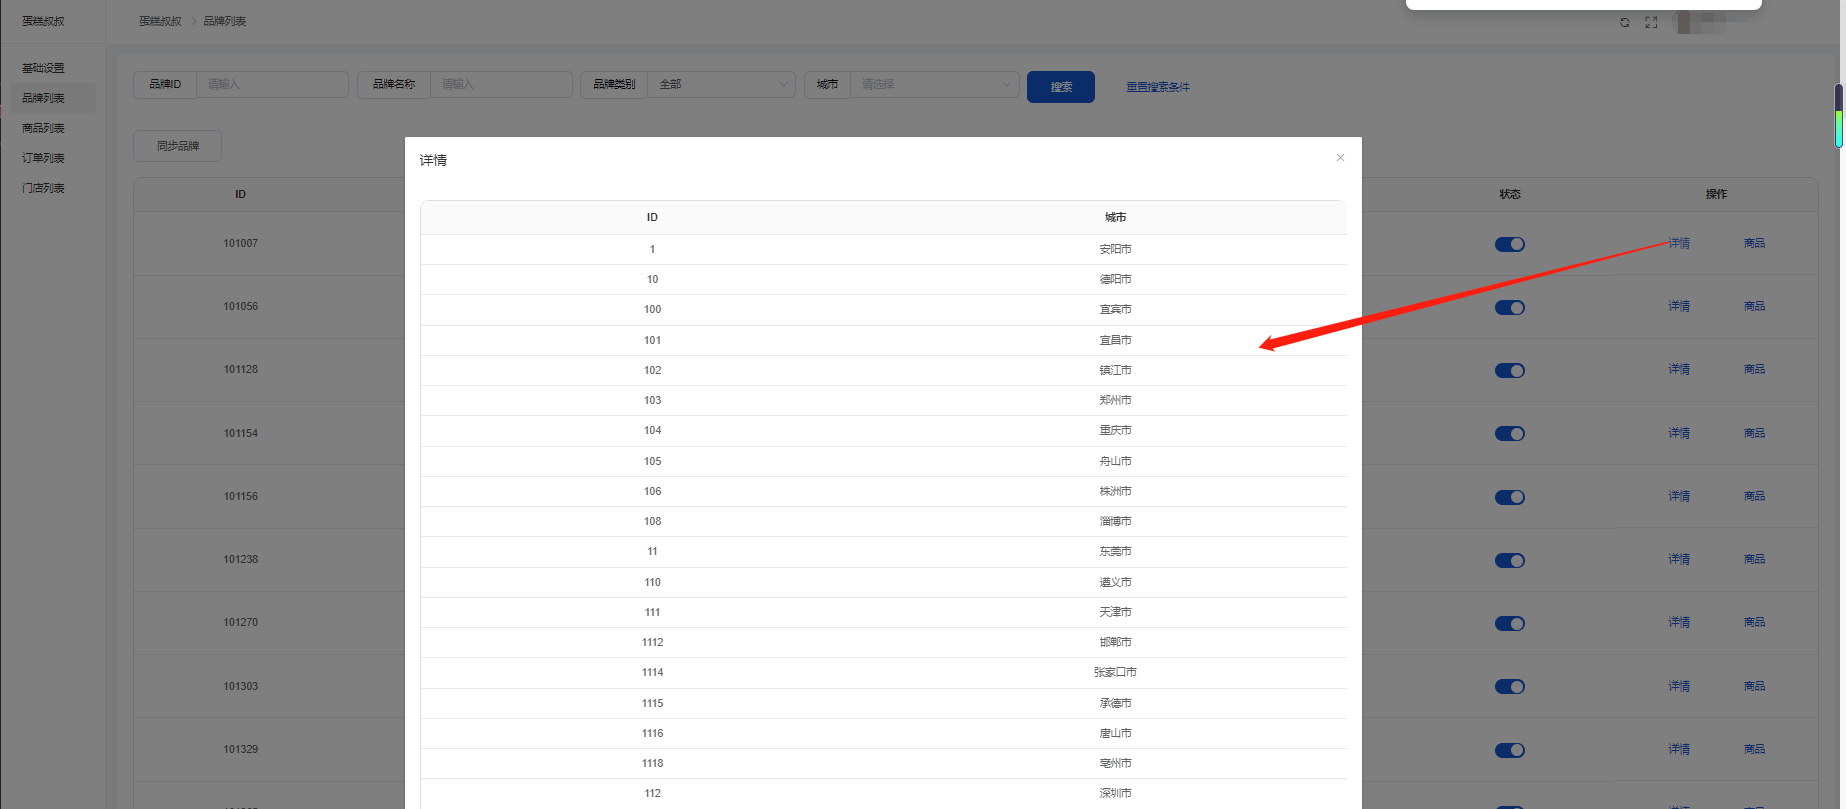The image size is (1846, 809).
Task: Close the 详情 dialog with X icon
Action: (1340, 158)
